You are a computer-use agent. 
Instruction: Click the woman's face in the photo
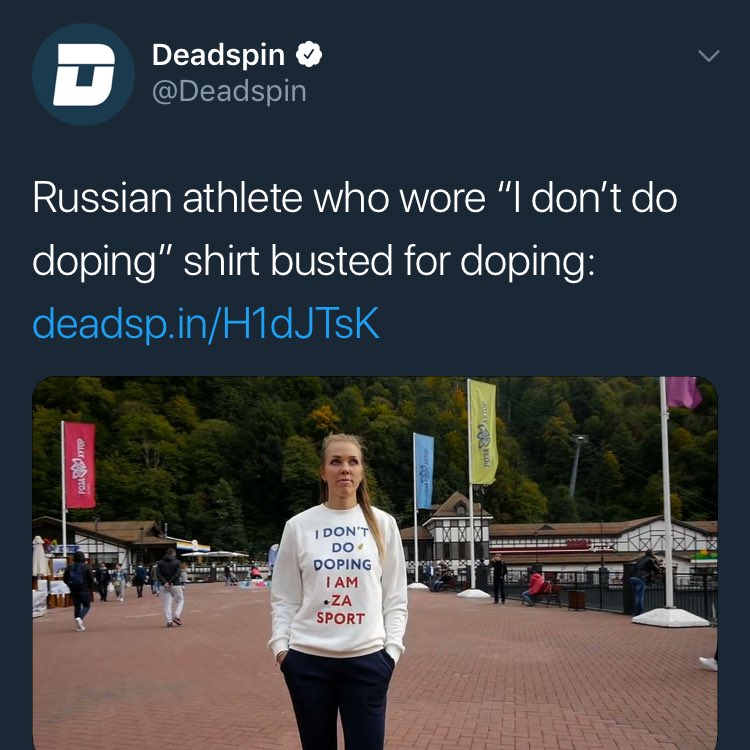(342, 474)
